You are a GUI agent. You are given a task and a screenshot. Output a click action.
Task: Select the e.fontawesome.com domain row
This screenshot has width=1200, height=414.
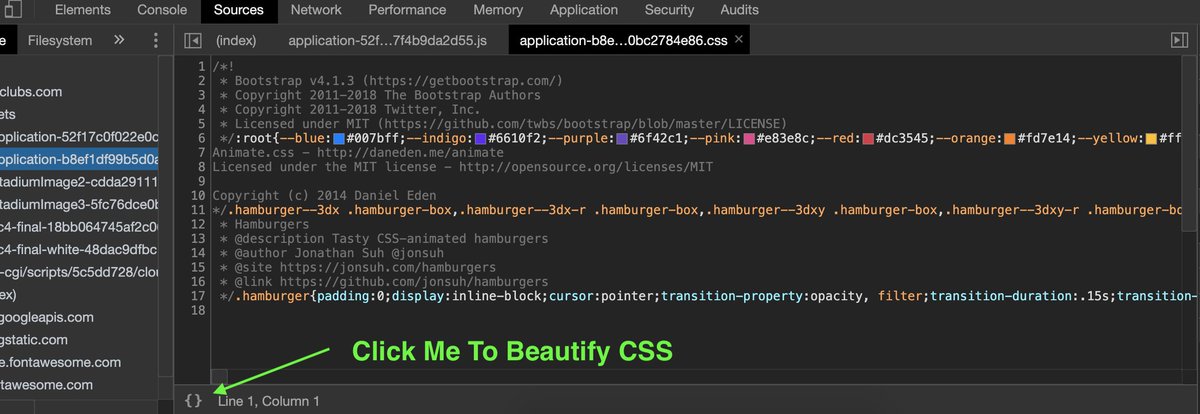80,362
